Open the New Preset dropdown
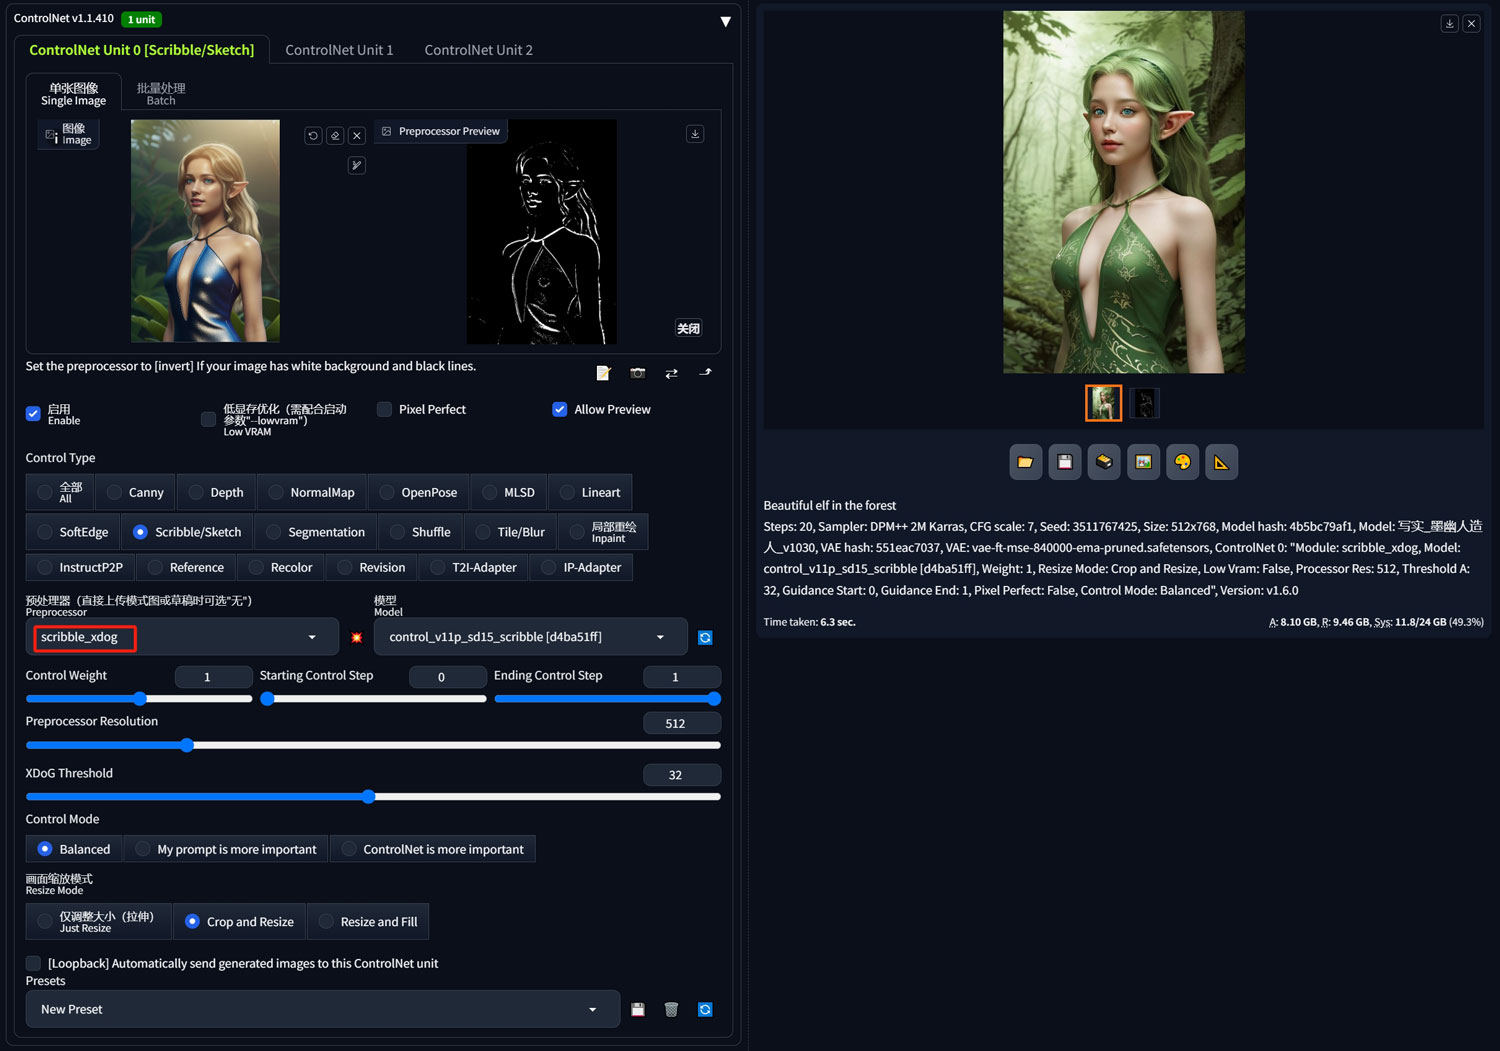 click(x=322, y=1009)
